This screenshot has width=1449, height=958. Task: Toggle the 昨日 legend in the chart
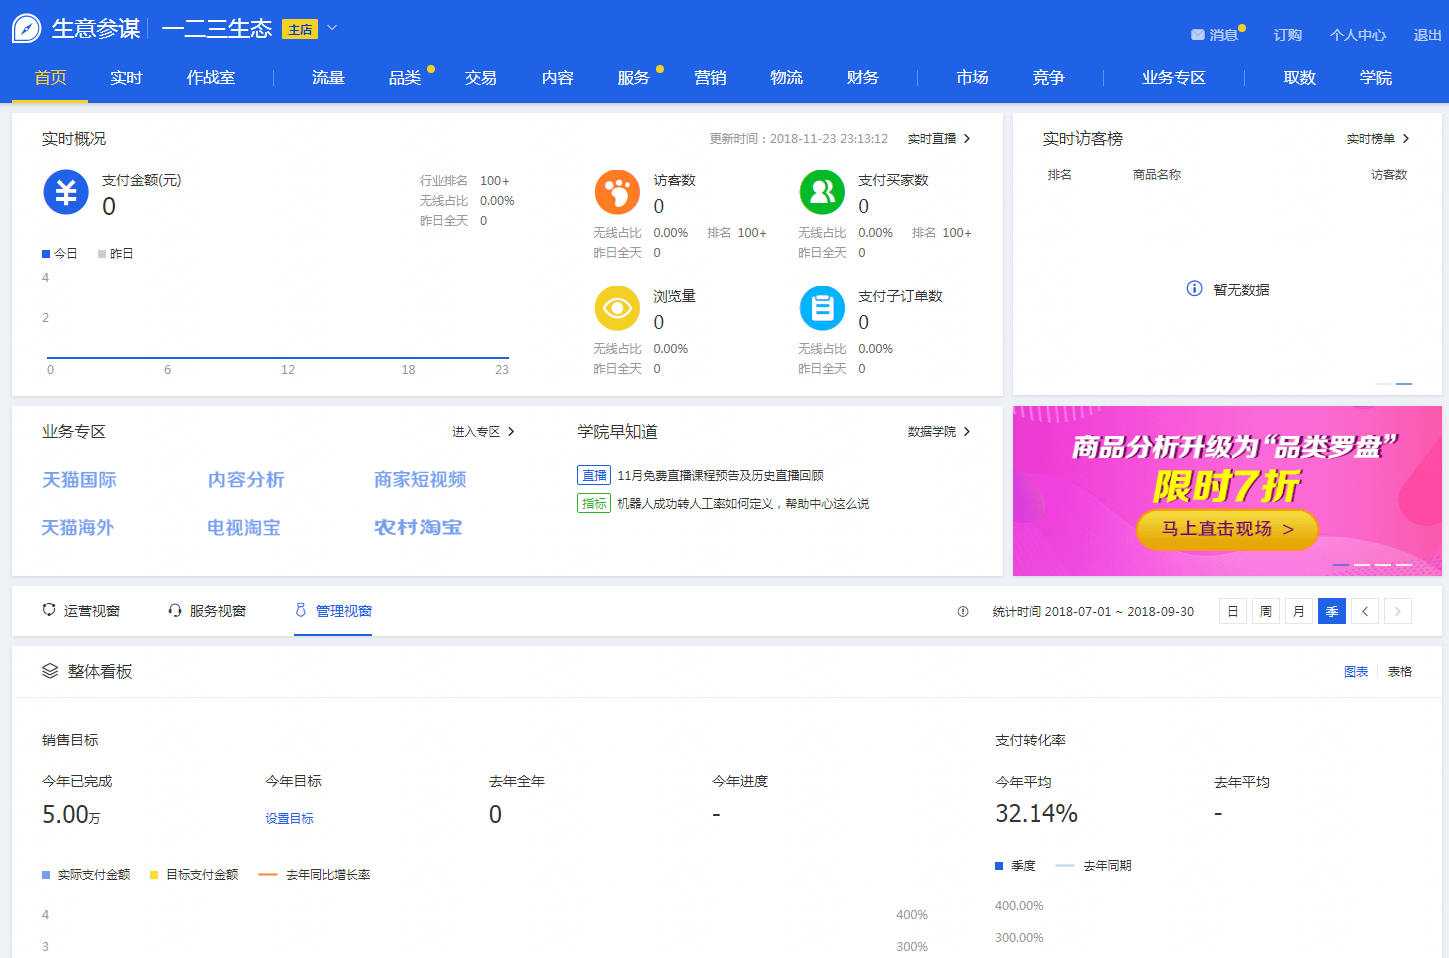pyautogui.click(x=116, y=254)
